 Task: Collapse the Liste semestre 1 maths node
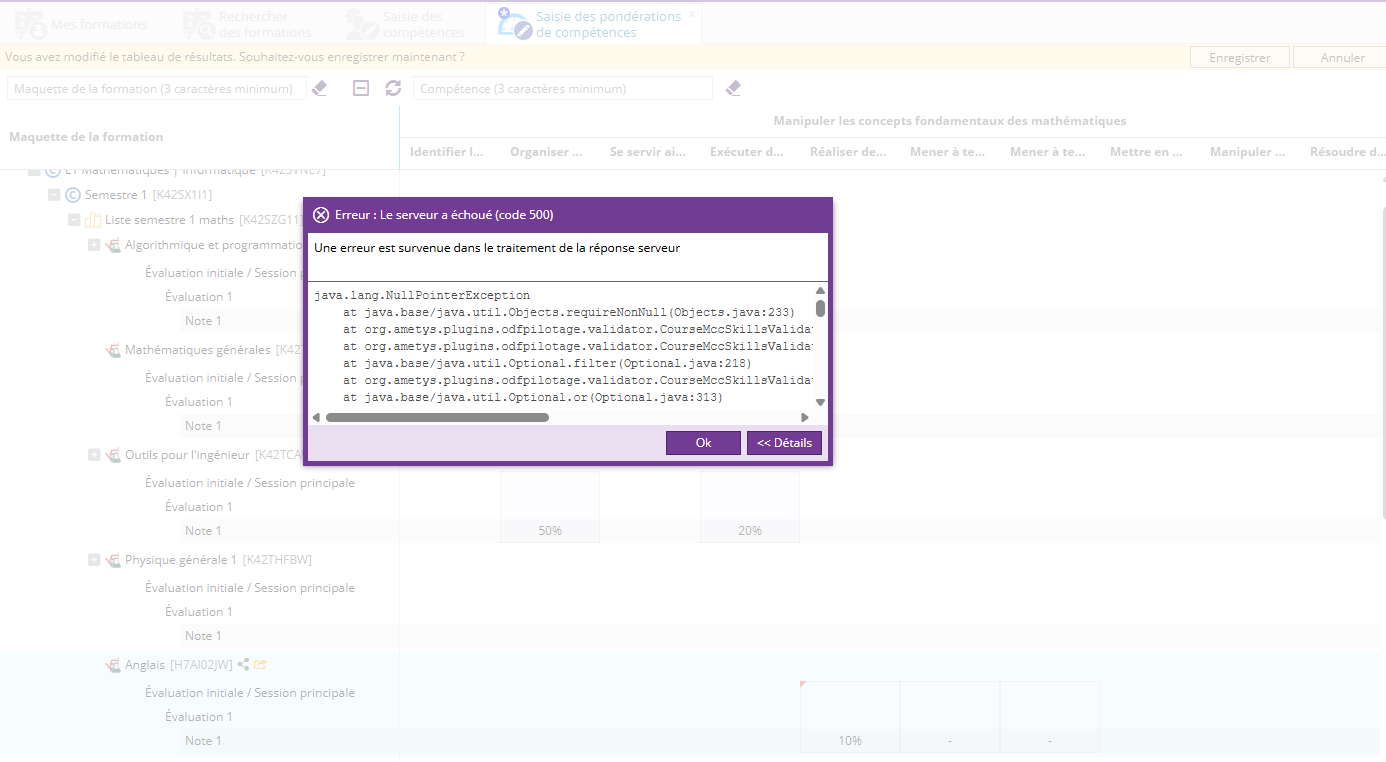pos(74,220)
